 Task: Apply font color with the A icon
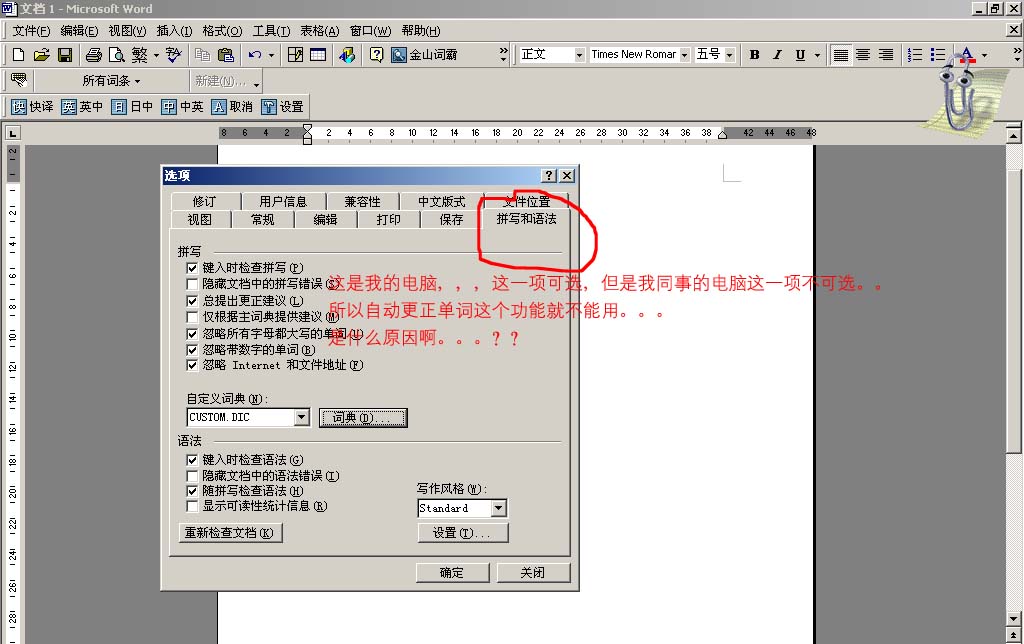967,55
